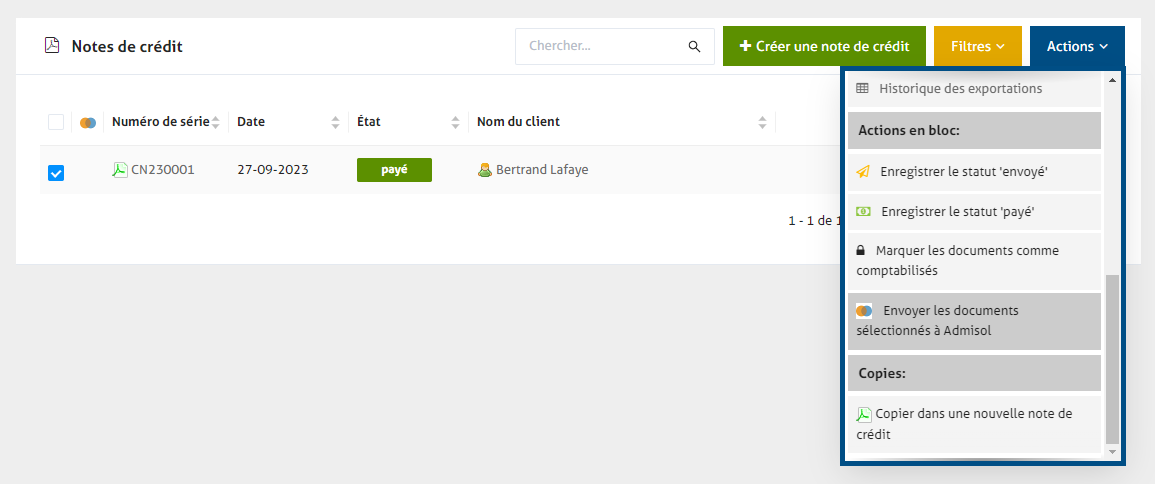Sort by Nom du client column arrows

[x=762, y=122]
